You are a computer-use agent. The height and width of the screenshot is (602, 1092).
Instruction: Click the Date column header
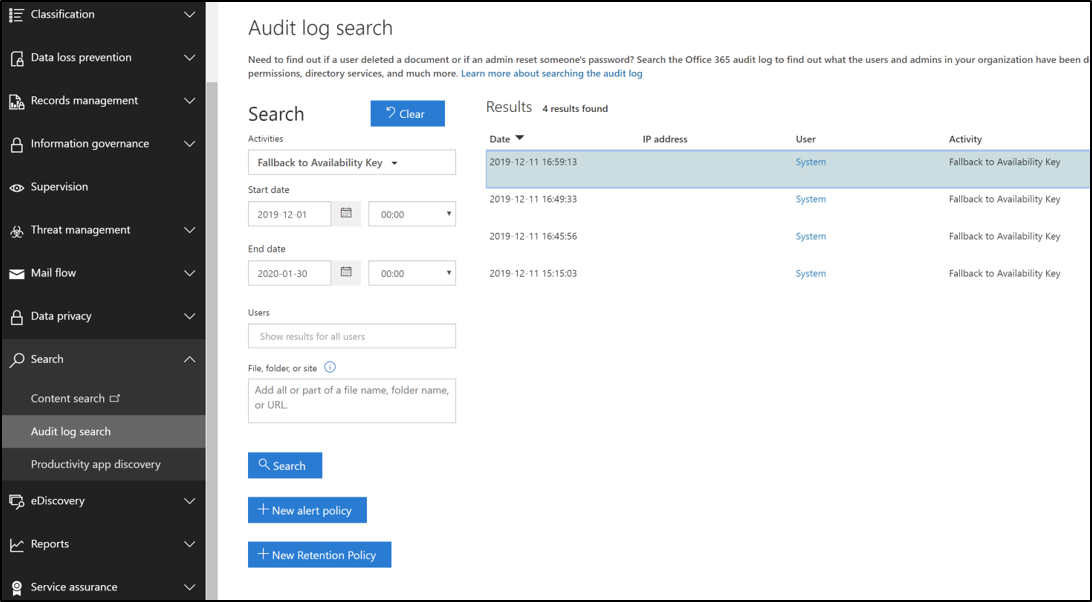coord(499,139)
